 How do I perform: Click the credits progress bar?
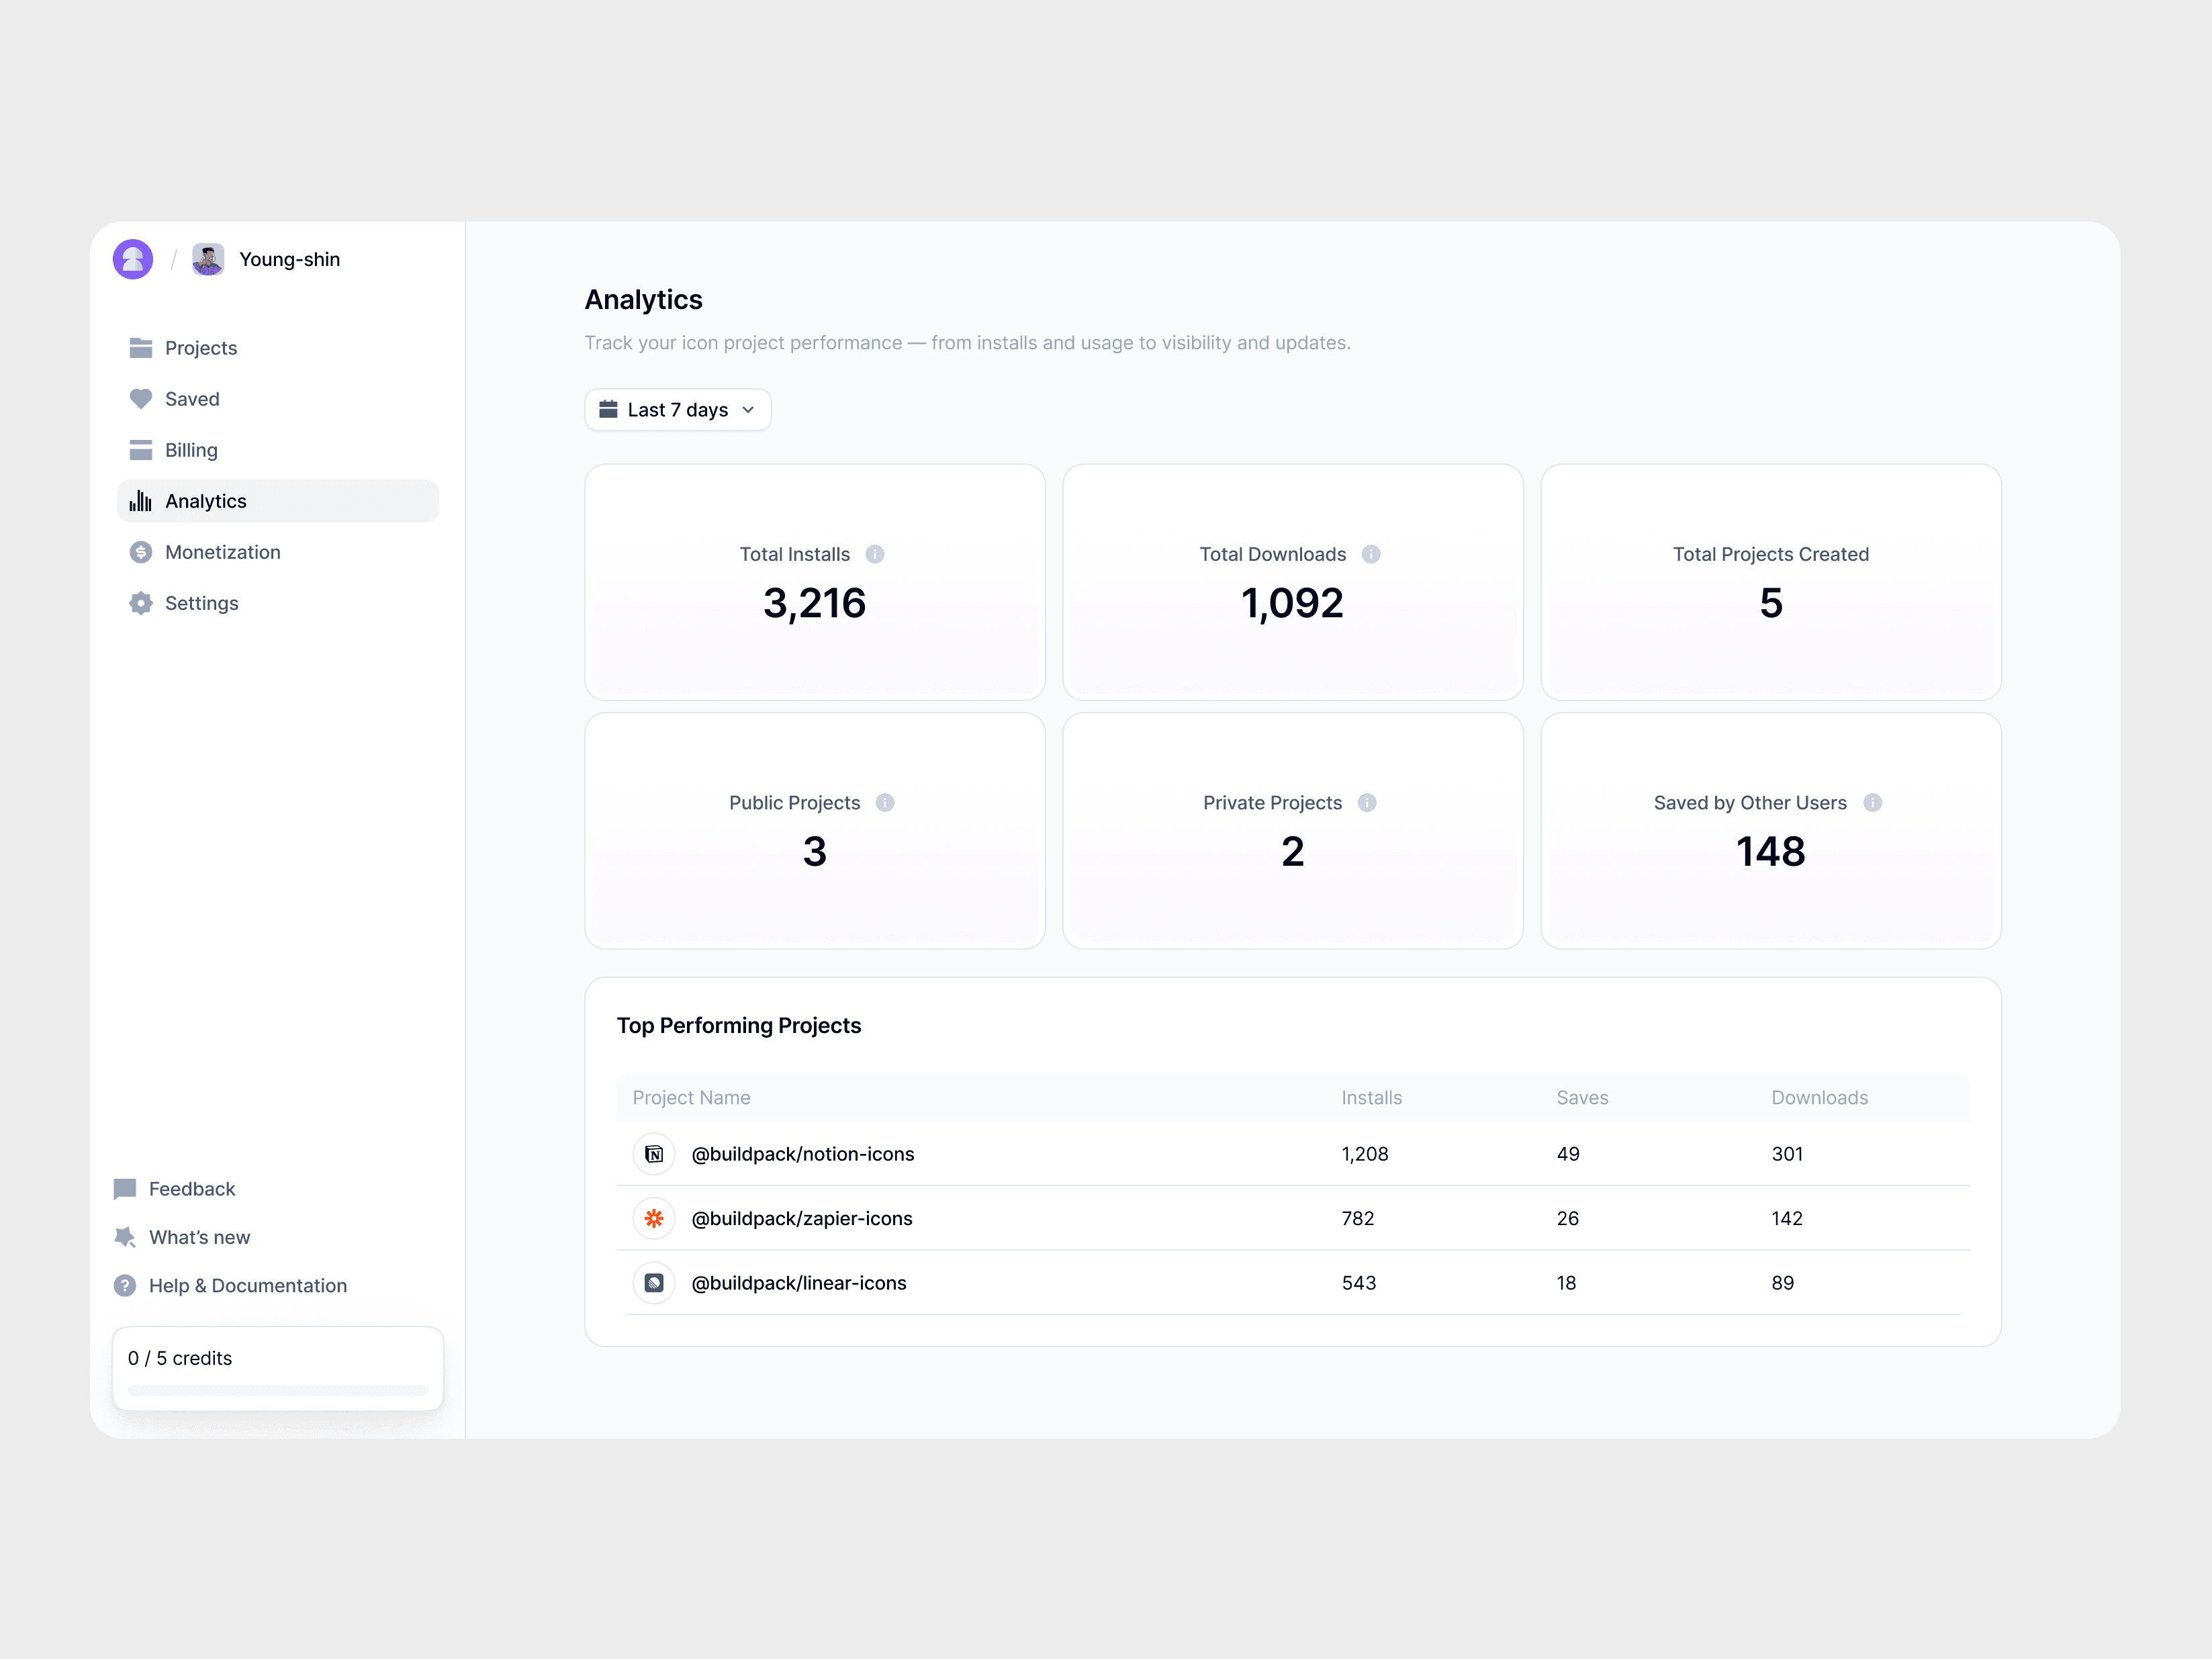[x=277, y=1390]
